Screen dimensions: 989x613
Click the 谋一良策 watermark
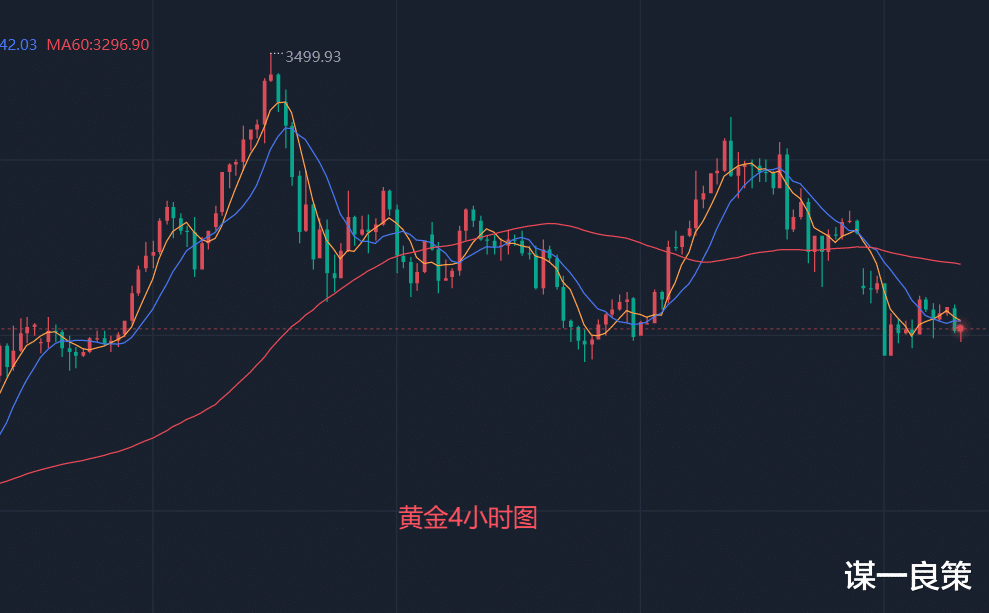[x=907, y=575]
